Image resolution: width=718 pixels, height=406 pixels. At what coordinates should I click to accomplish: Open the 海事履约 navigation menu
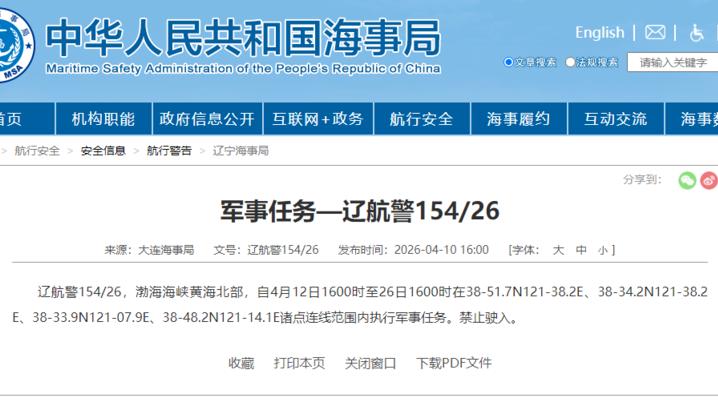click(518, 119)
